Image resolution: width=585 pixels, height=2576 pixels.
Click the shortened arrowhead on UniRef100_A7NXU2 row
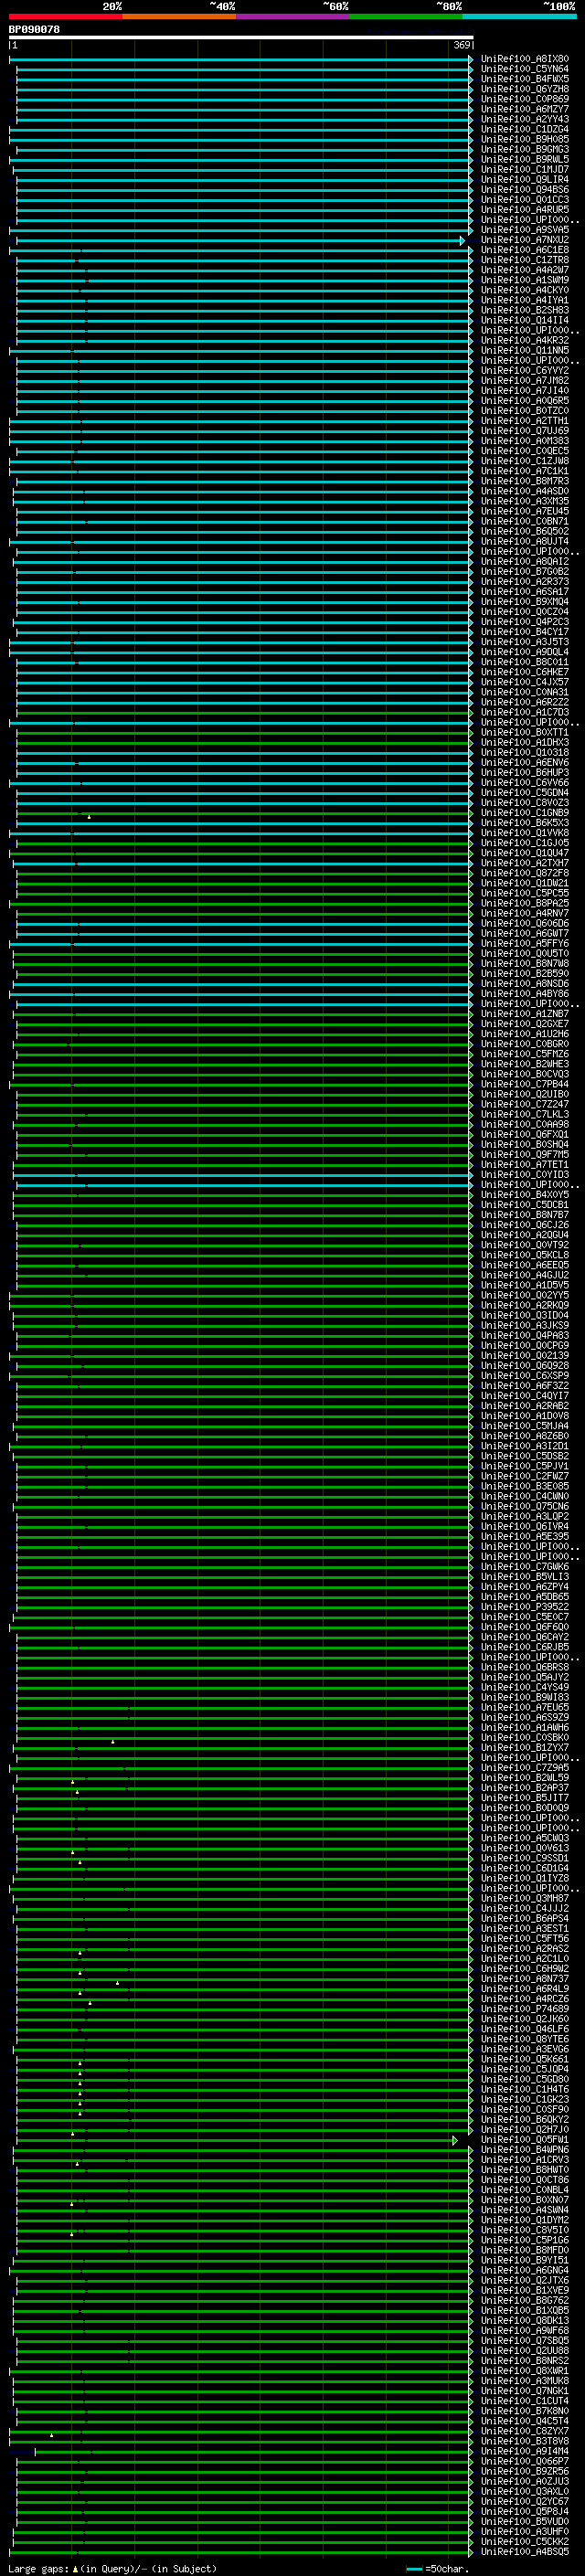tap(462, 240)
